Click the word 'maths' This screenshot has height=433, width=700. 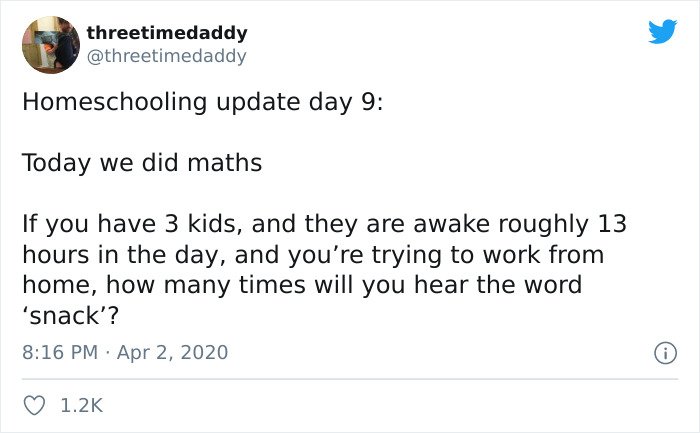(x=225, y=162)
